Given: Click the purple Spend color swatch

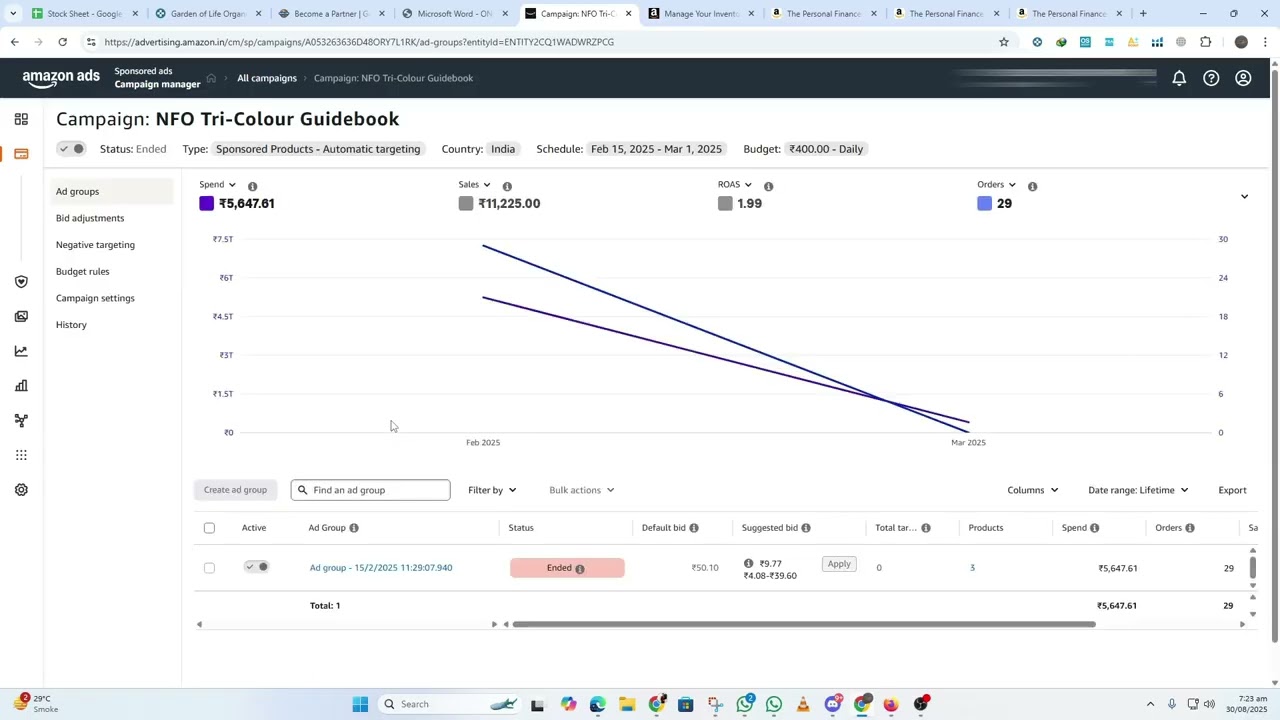Looking at the screenshot, I should [207, 203].
